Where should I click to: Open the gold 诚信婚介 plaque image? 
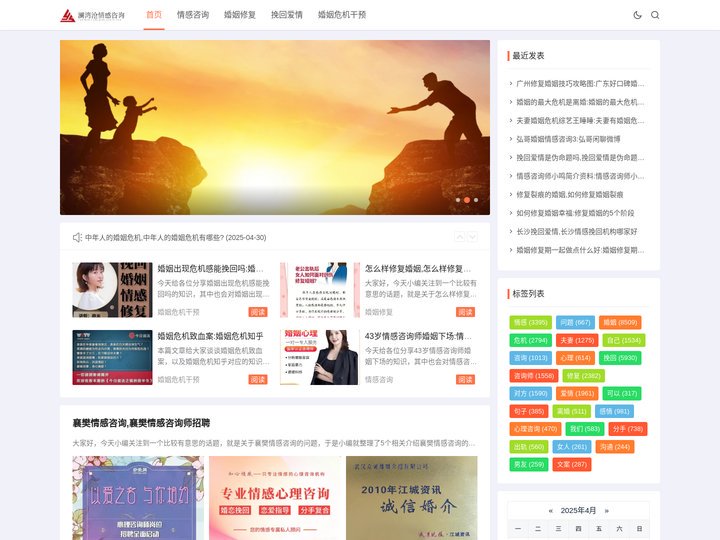[x=412, y=498]
